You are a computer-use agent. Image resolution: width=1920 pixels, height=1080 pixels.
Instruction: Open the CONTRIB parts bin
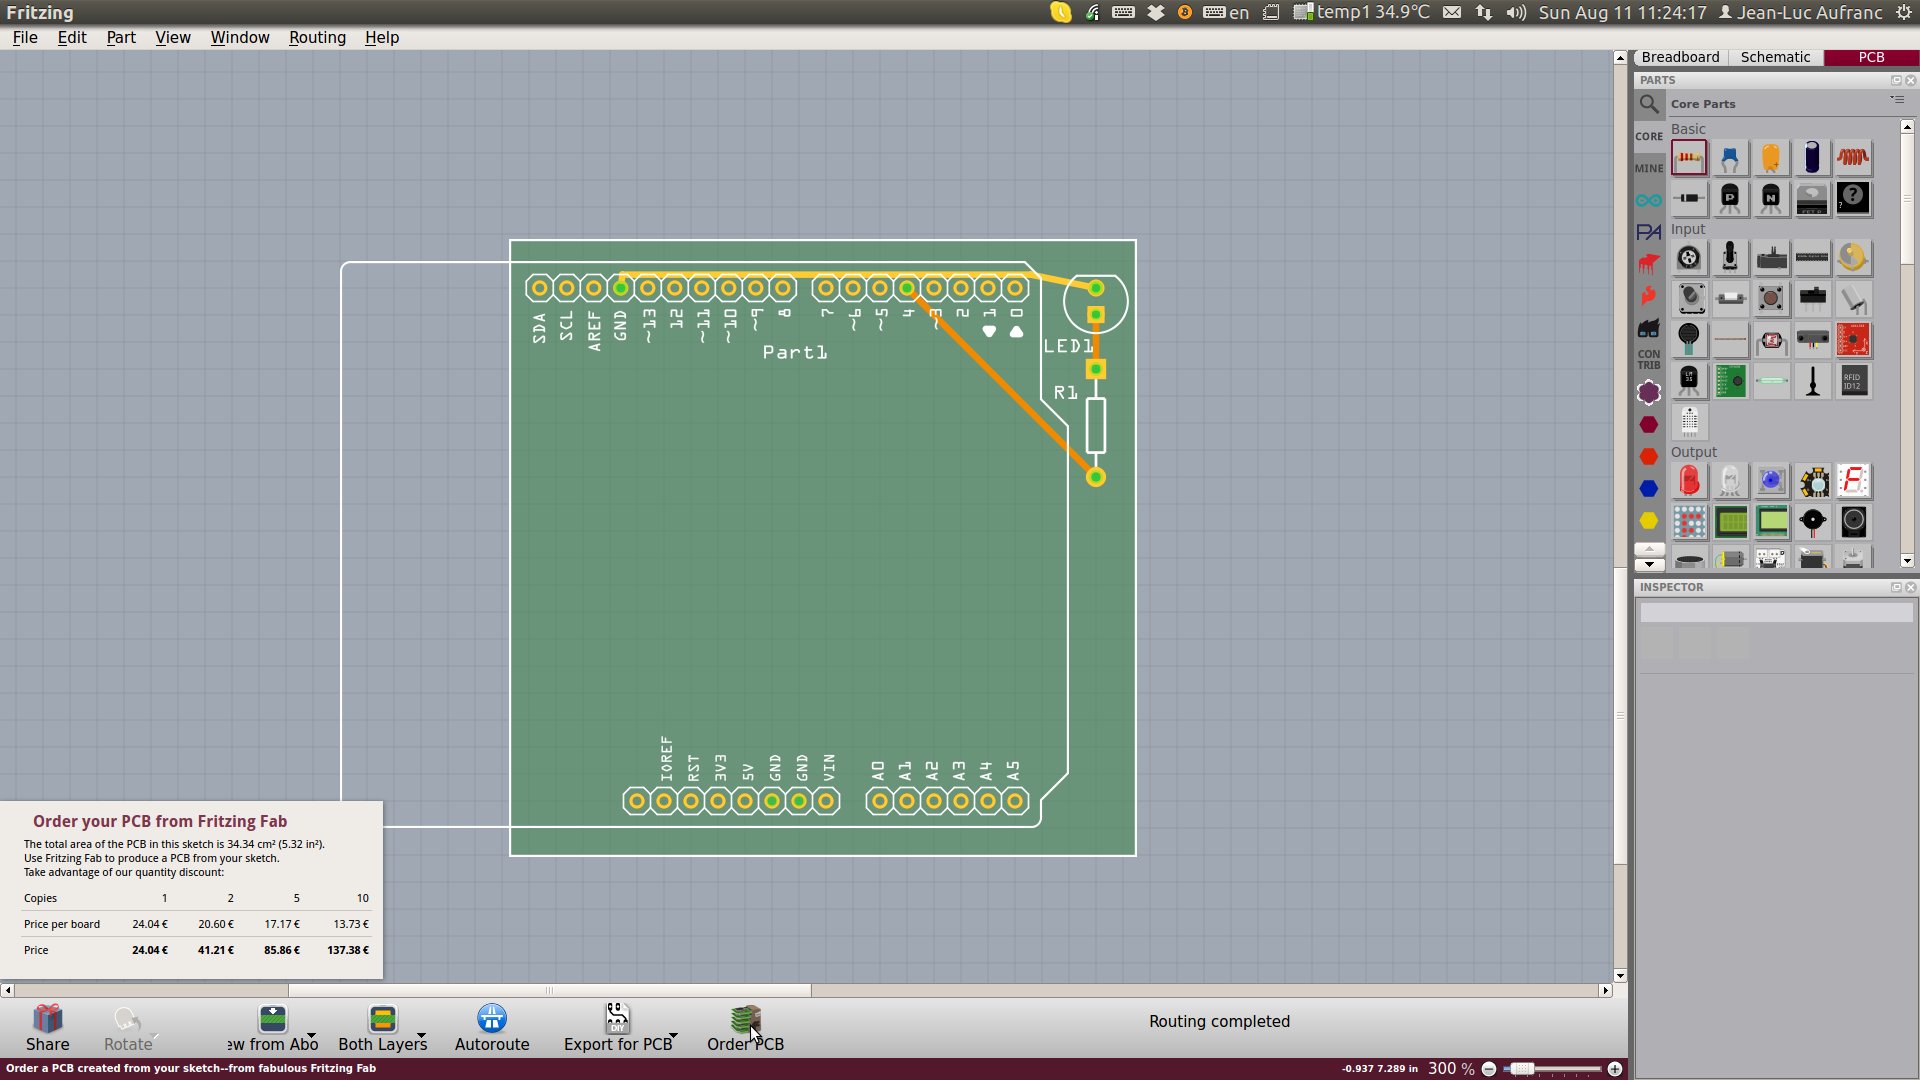tap(1649, 359)
